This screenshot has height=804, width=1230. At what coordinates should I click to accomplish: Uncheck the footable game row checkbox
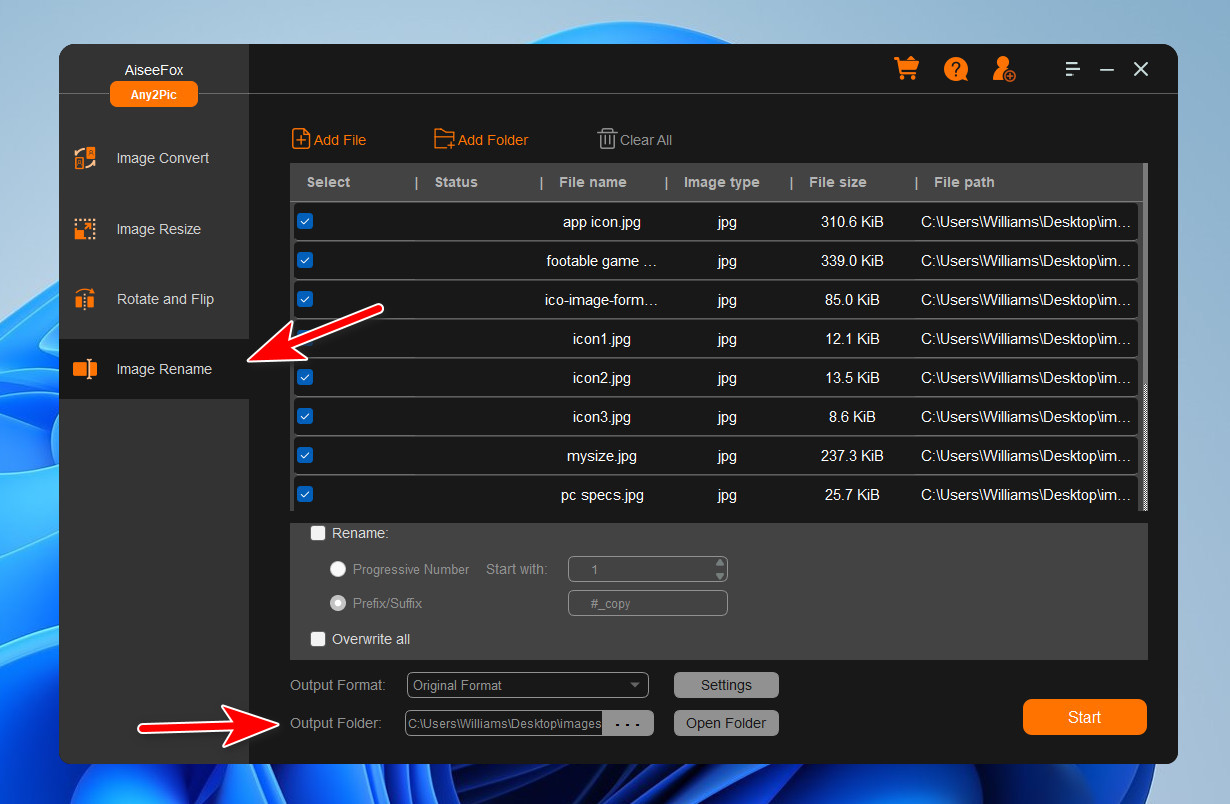tap(305, 260)
